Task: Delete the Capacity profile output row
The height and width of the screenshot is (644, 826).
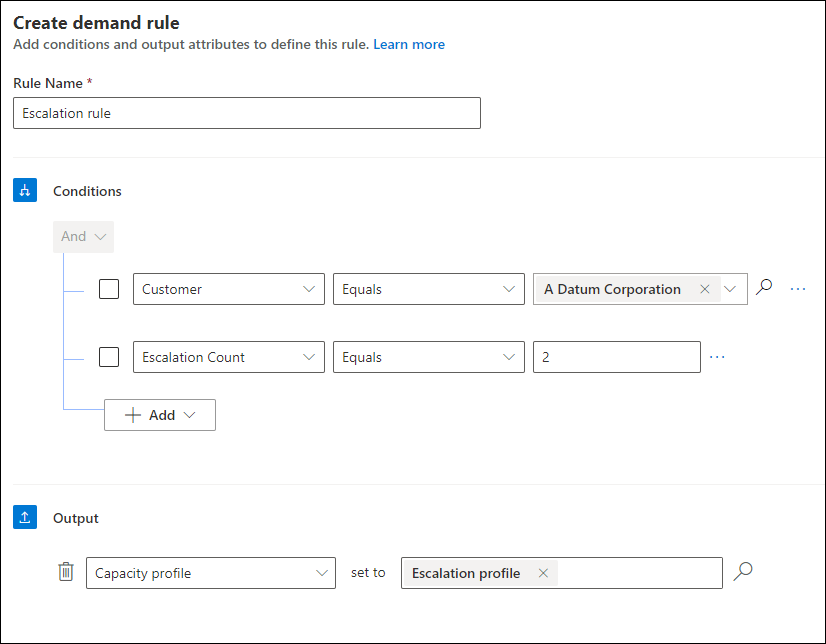Action: pos(66,572)
